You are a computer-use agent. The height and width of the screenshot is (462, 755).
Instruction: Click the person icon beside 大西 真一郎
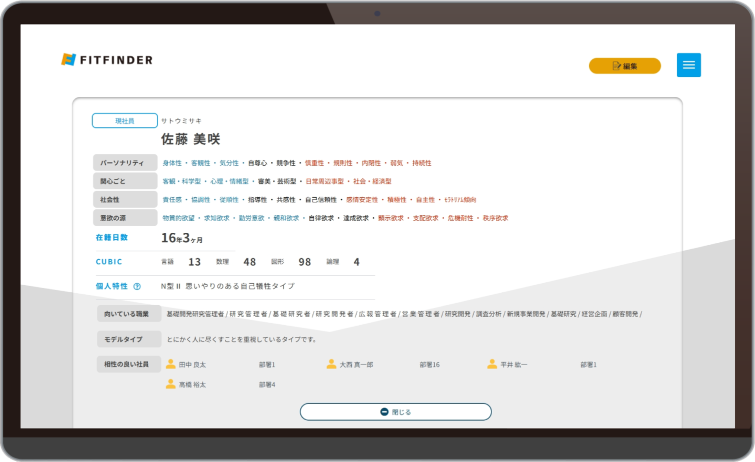pos(331,364)
